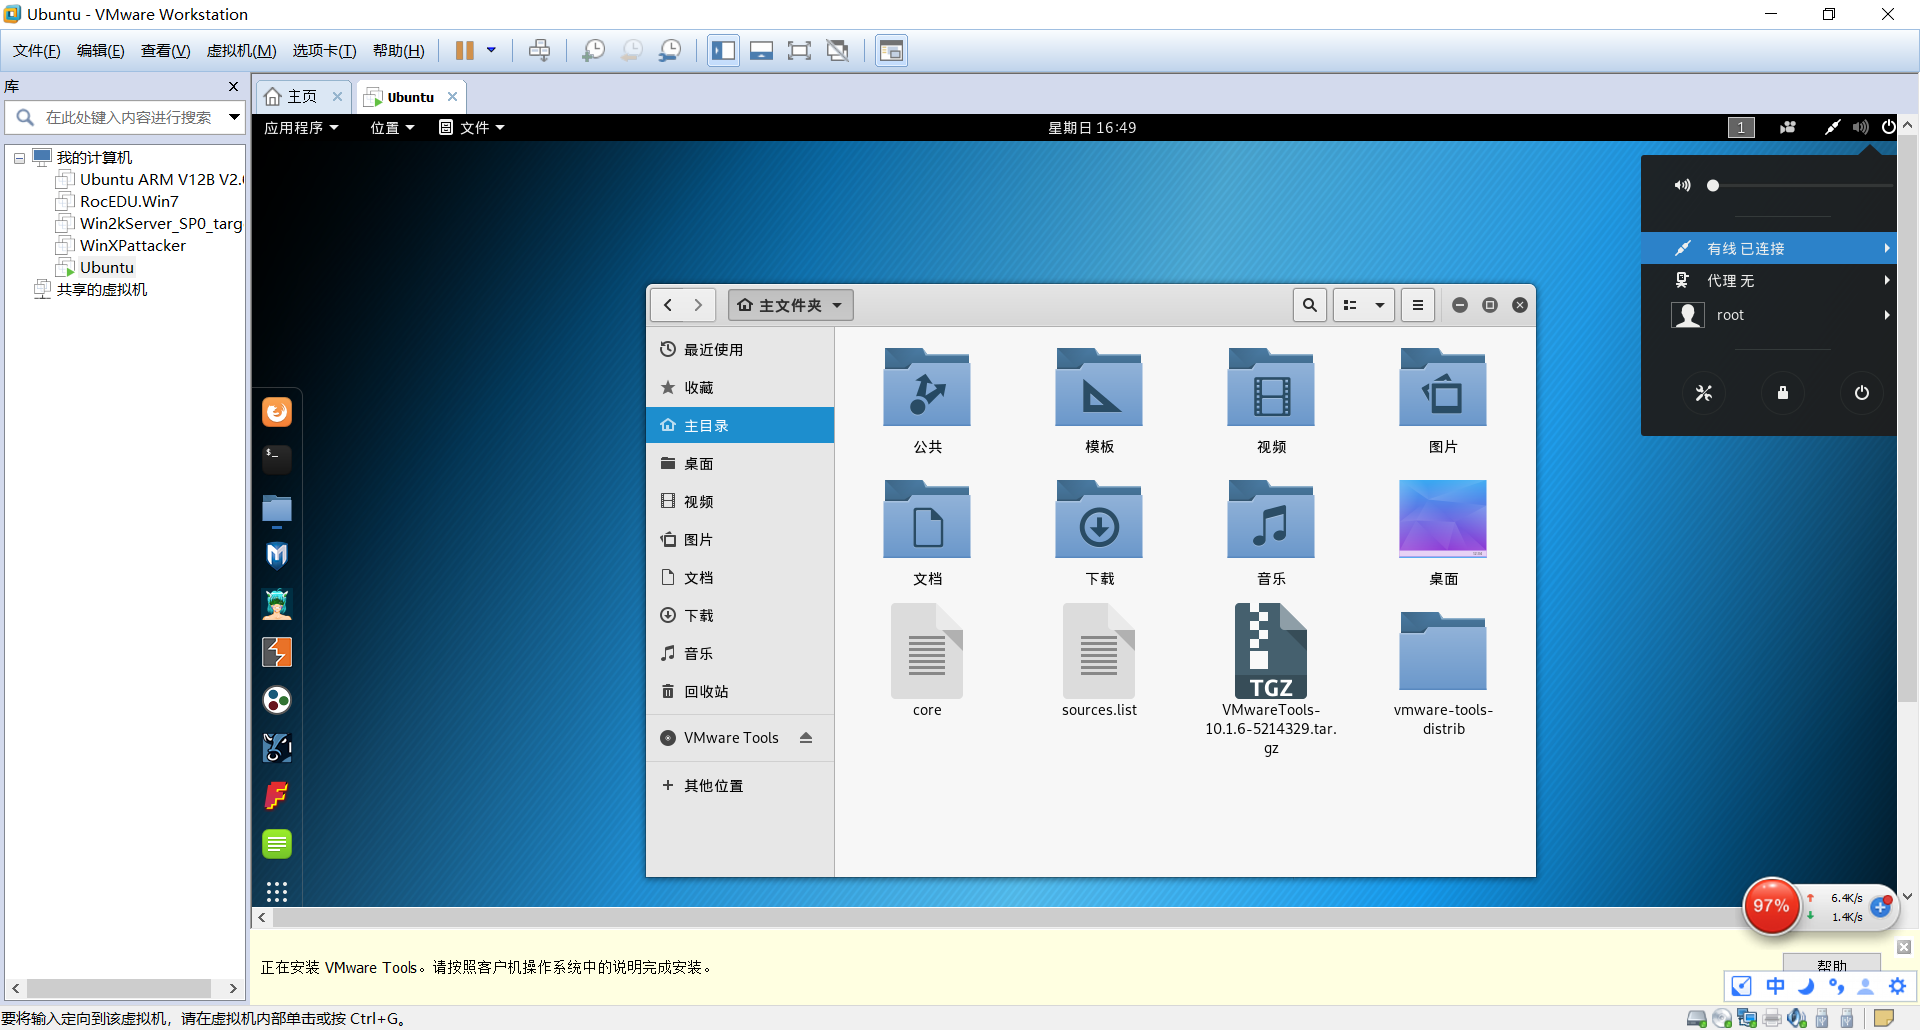Click the library search input field
Image resolution: width=1920 pixels, height=1030 pixels.
120,117
